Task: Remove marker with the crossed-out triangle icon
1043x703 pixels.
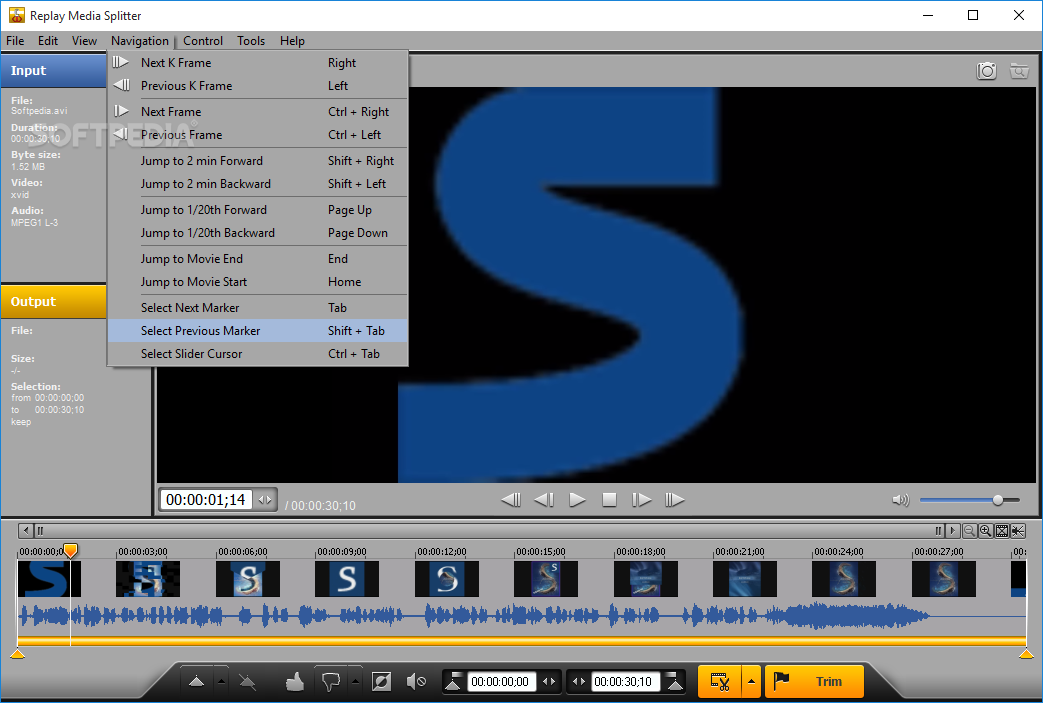Action: click(247, 682)
